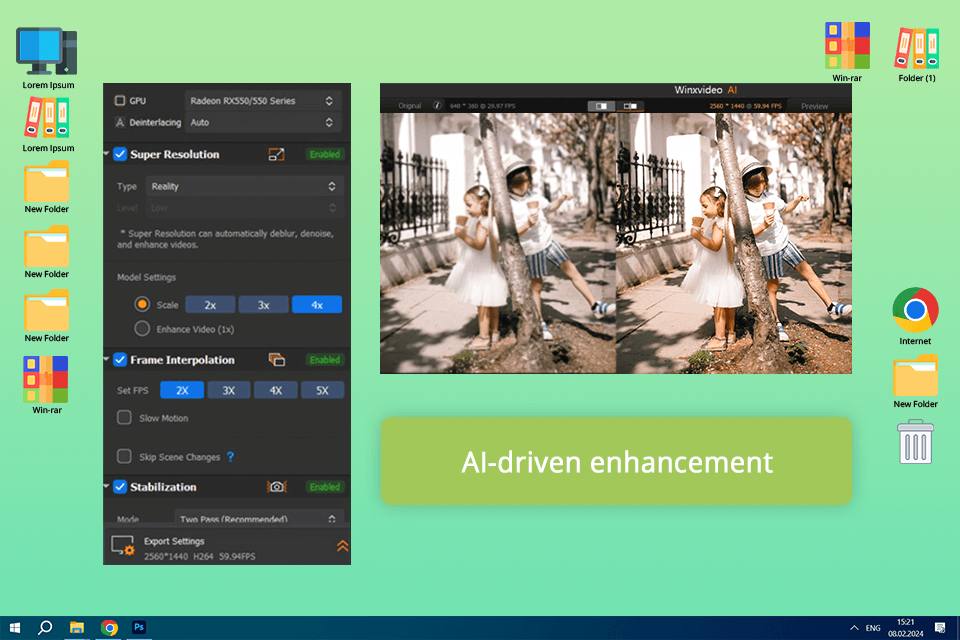Uncheck the Stabilization checkbox
The height and width of the screenshot is (640, 960).
click(x=120, y=487)
